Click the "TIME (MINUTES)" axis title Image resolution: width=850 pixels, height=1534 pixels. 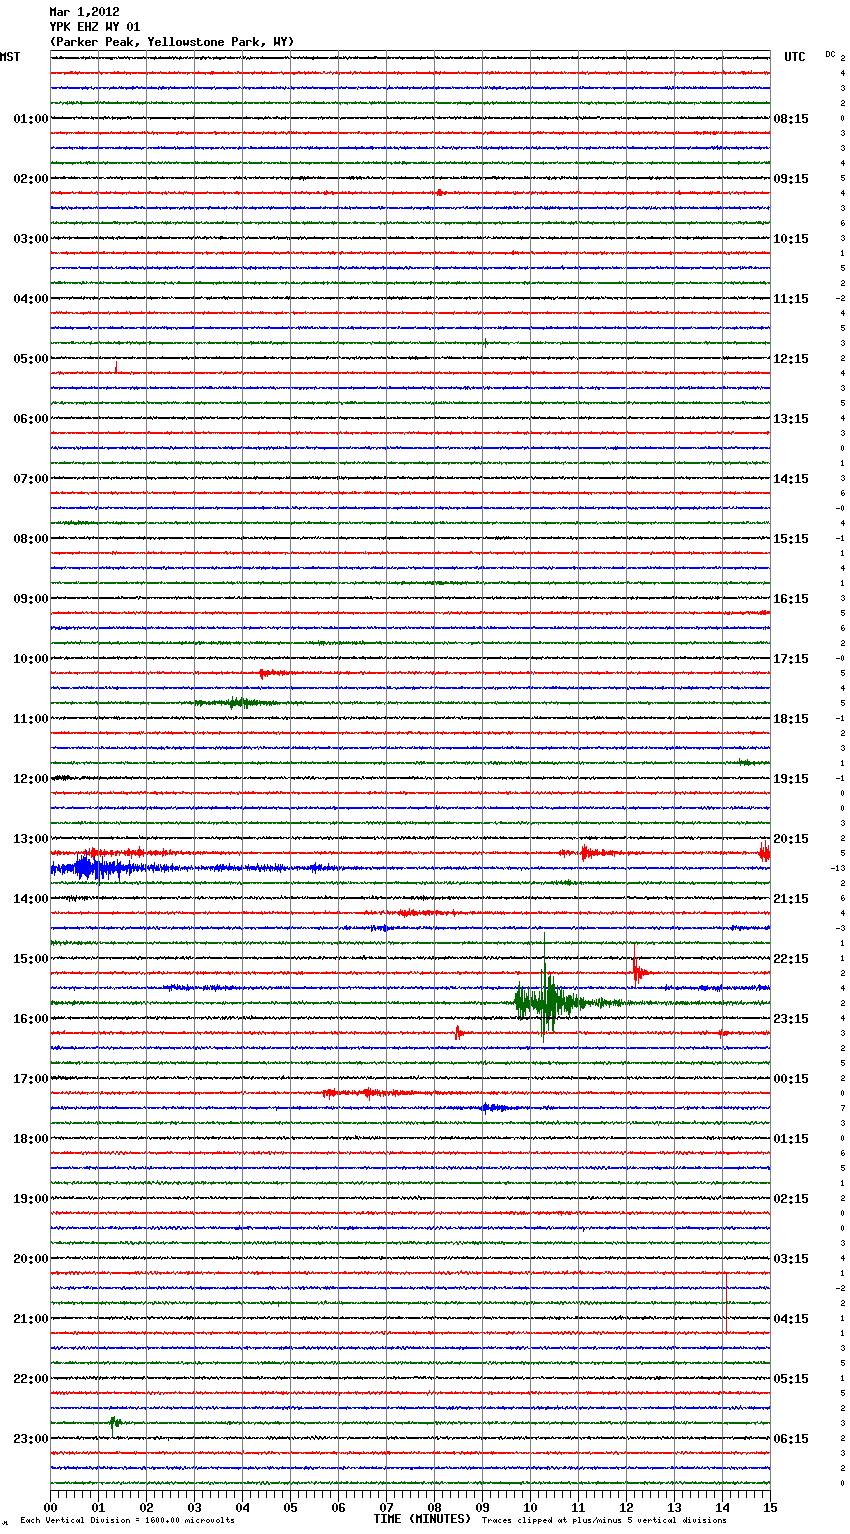tap(422, 1519)
